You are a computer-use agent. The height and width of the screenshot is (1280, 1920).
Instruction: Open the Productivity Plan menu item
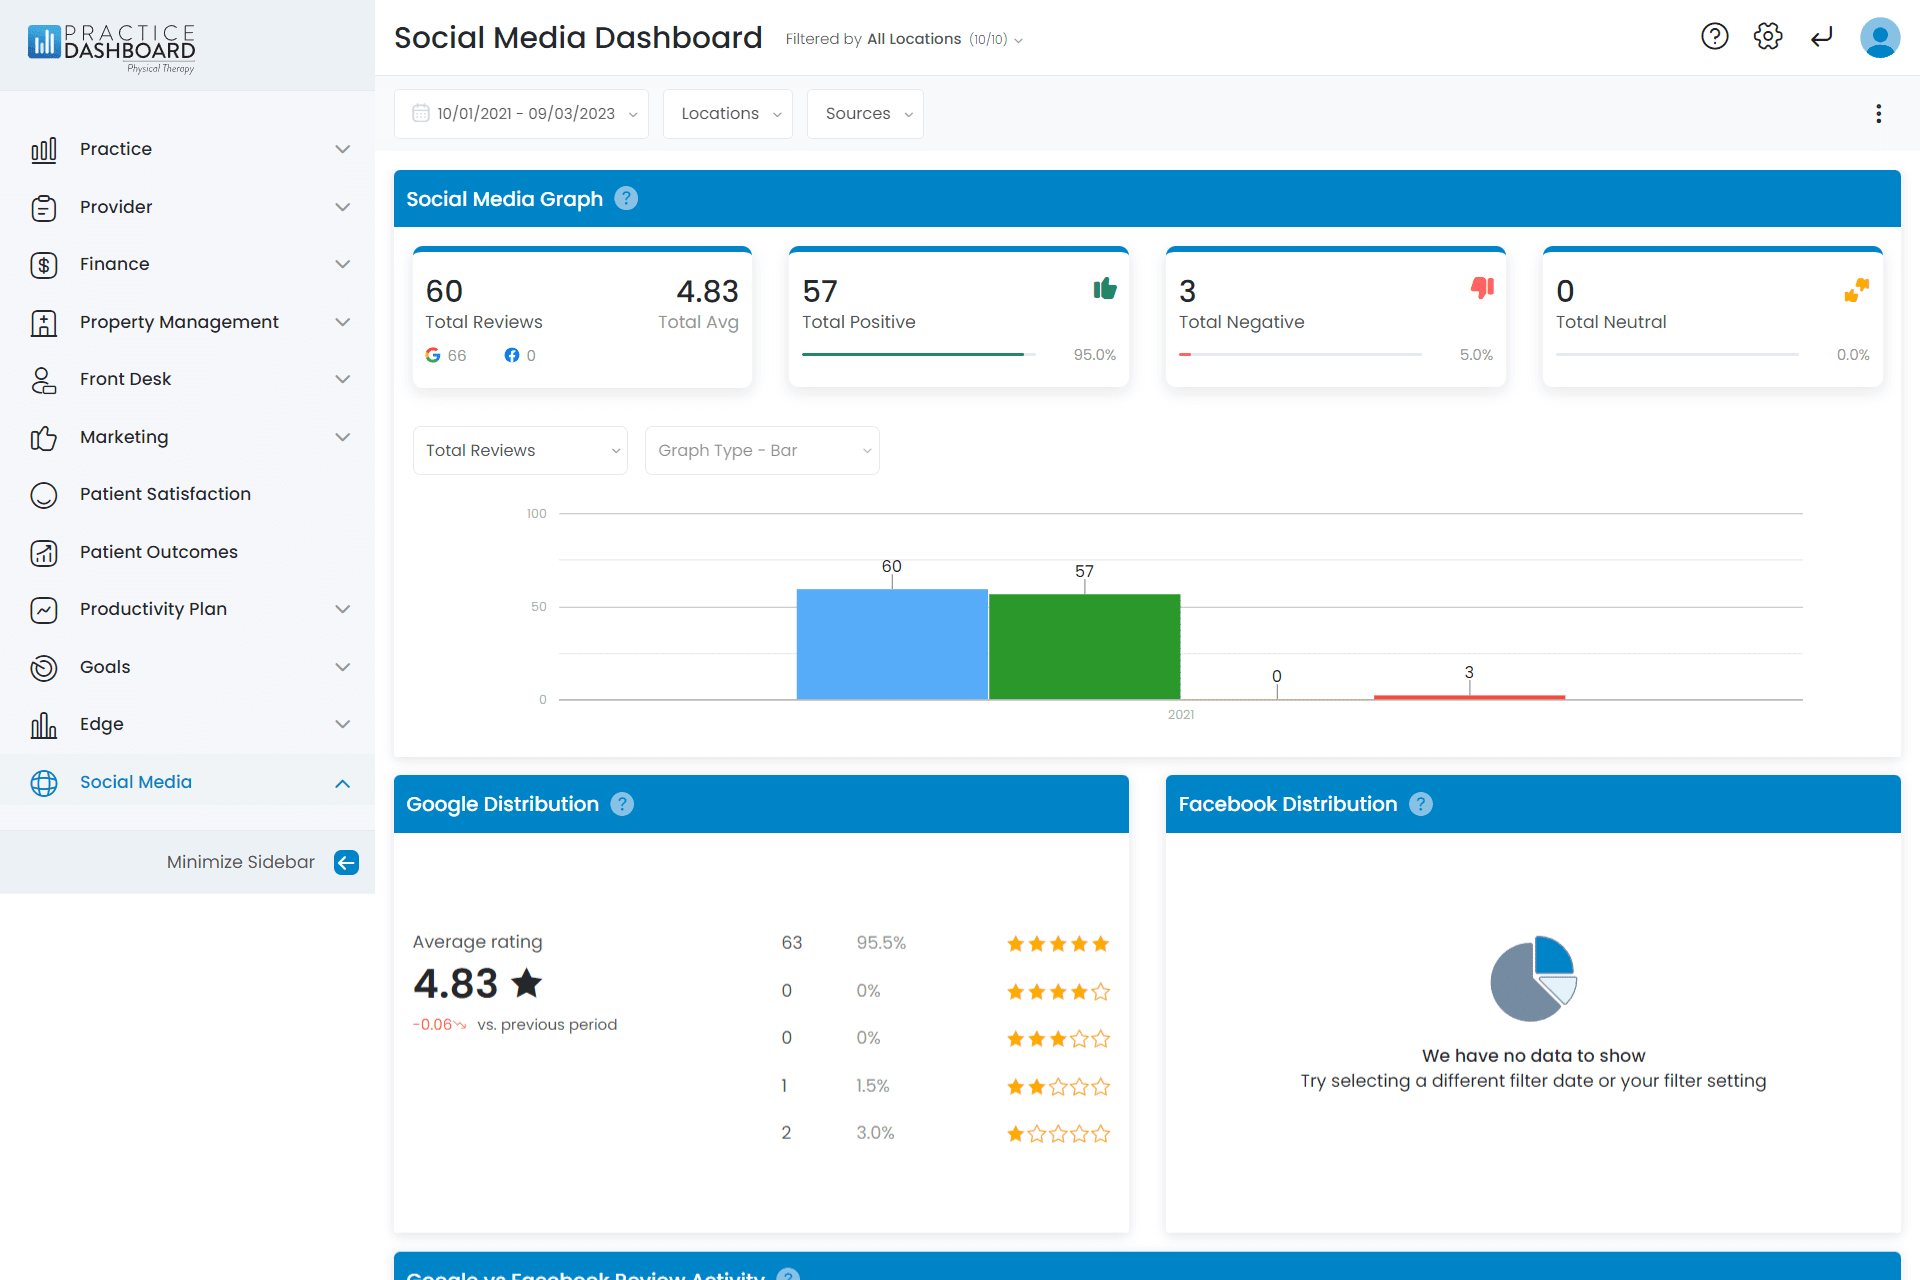point(187,609)
